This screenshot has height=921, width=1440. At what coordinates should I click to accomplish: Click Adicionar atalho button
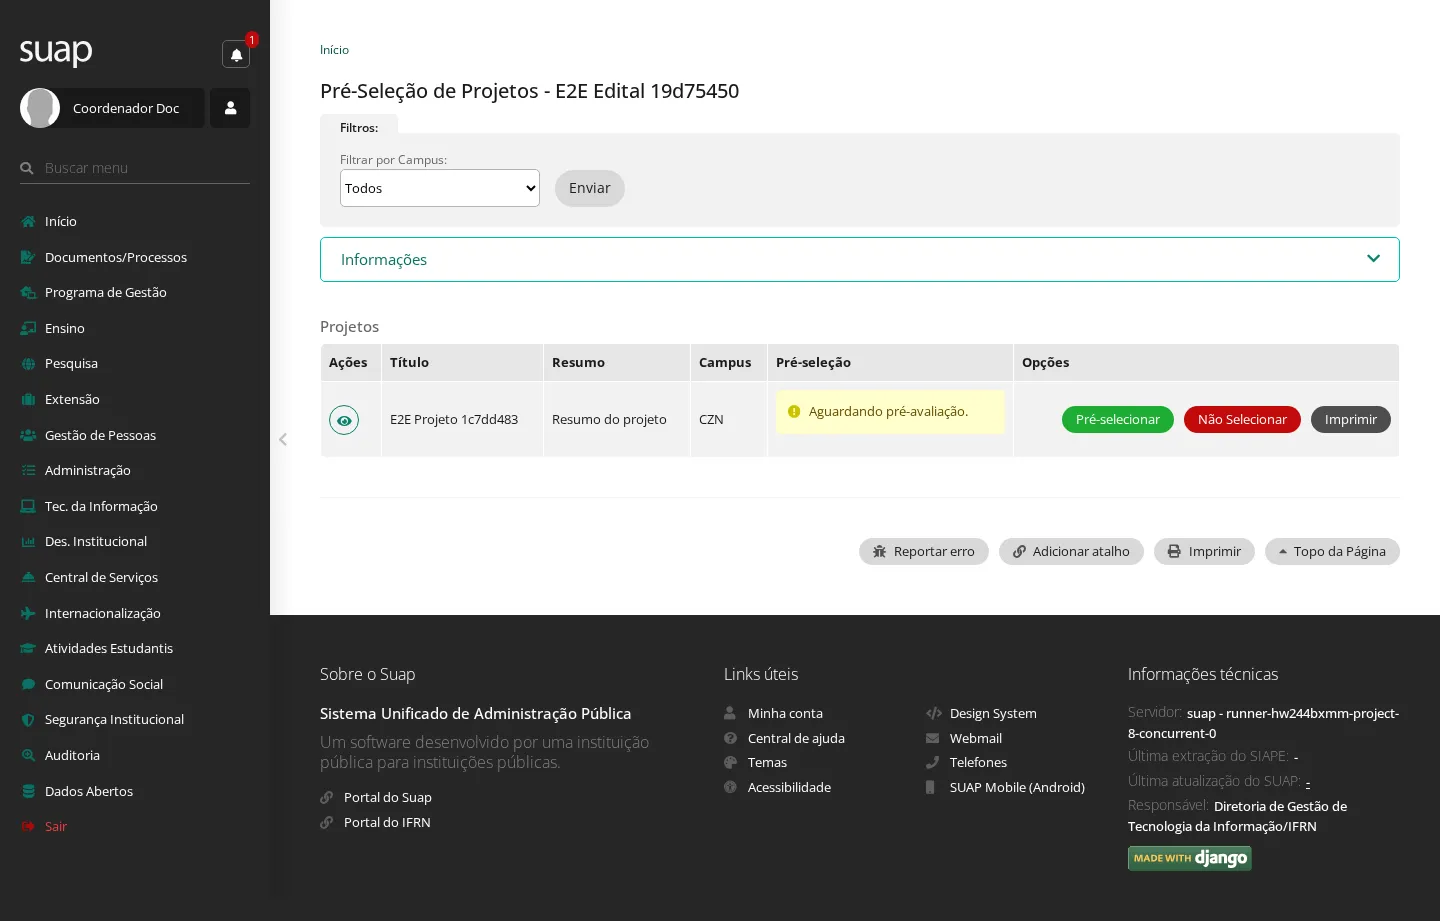click(1071, 551)
